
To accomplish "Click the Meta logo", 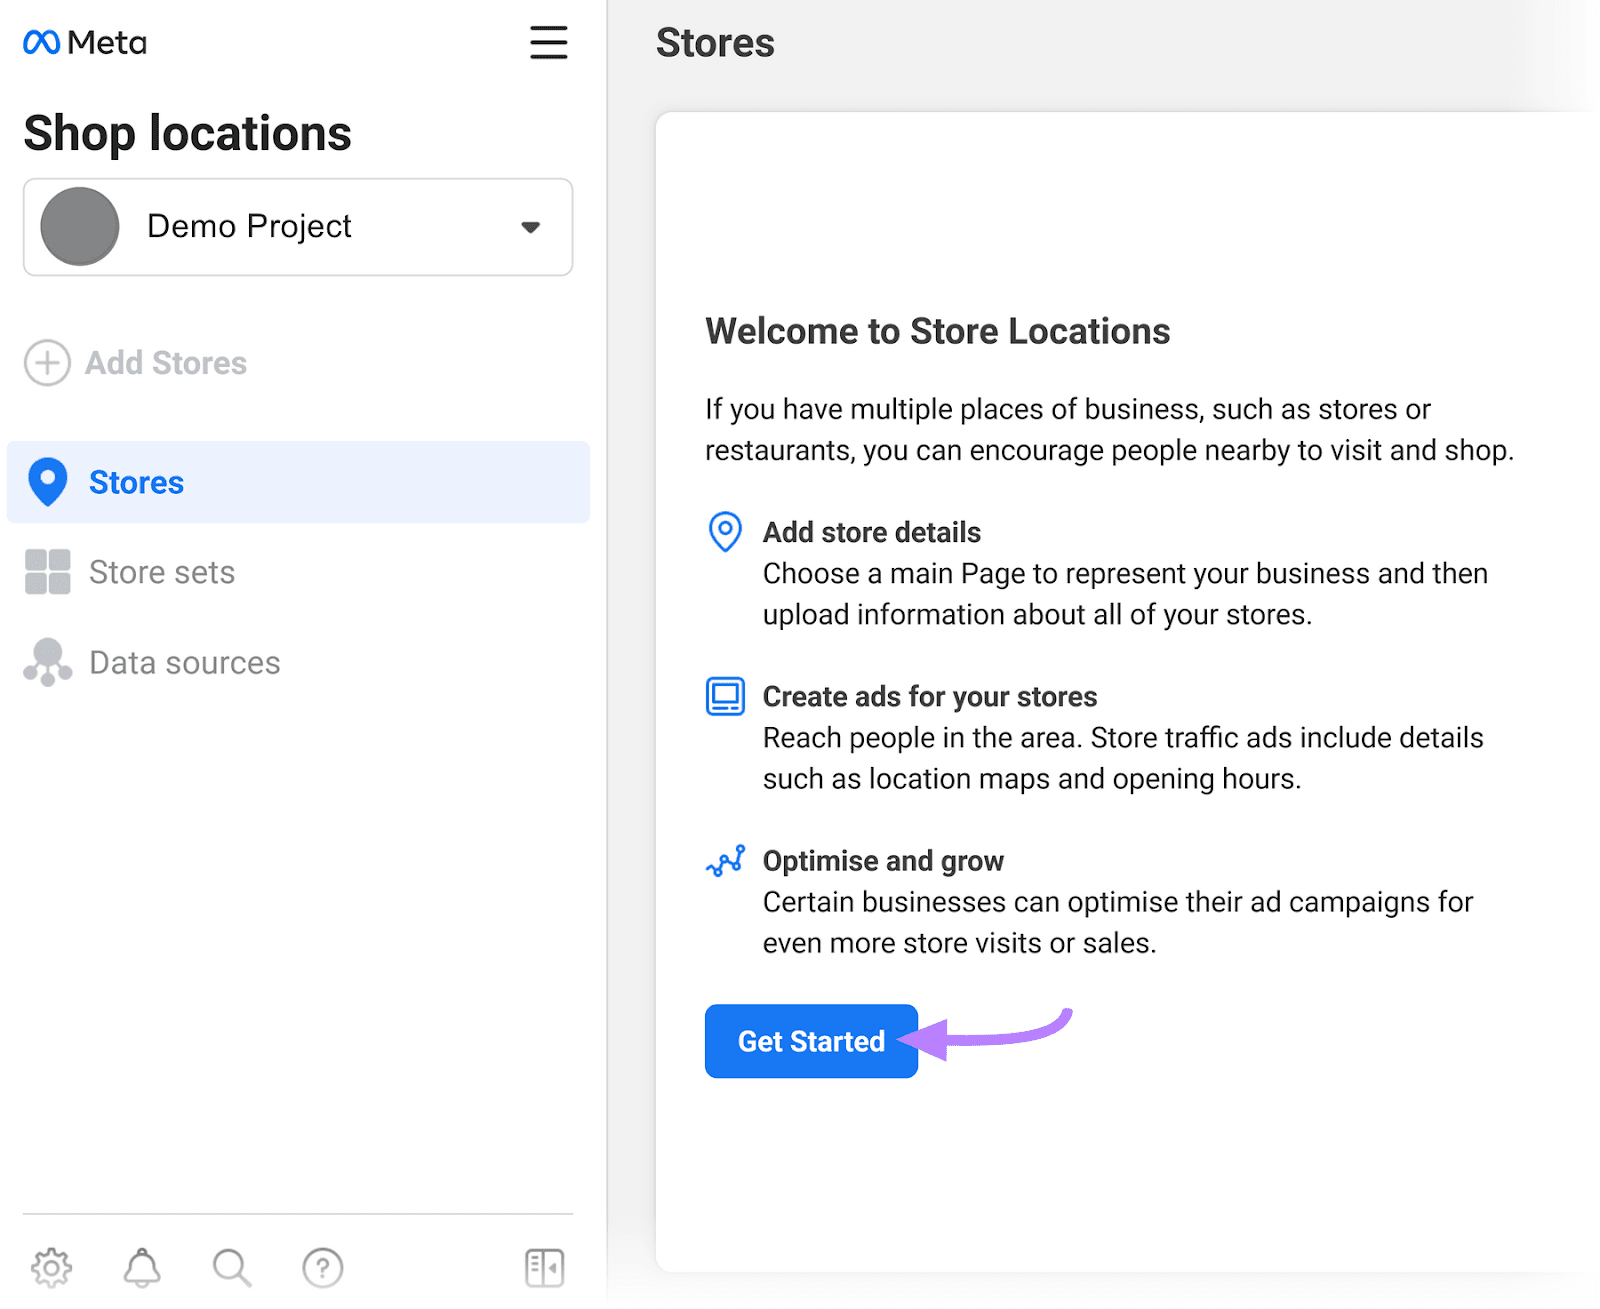I will [x=84, y=42].
